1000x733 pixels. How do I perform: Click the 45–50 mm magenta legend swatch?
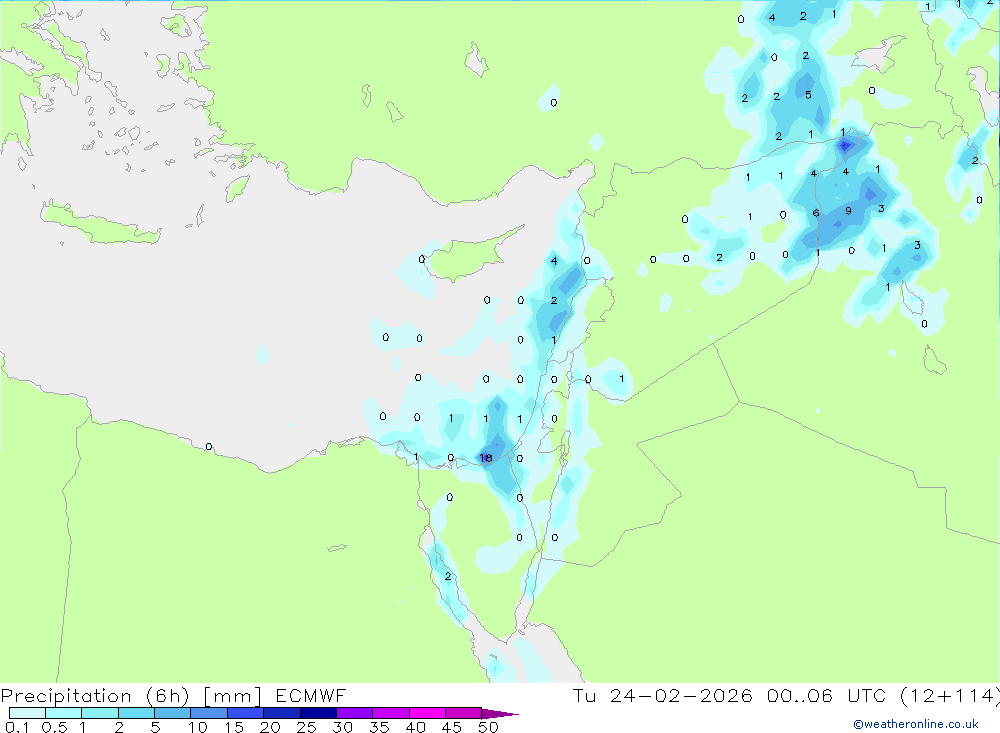coord(464,713)
